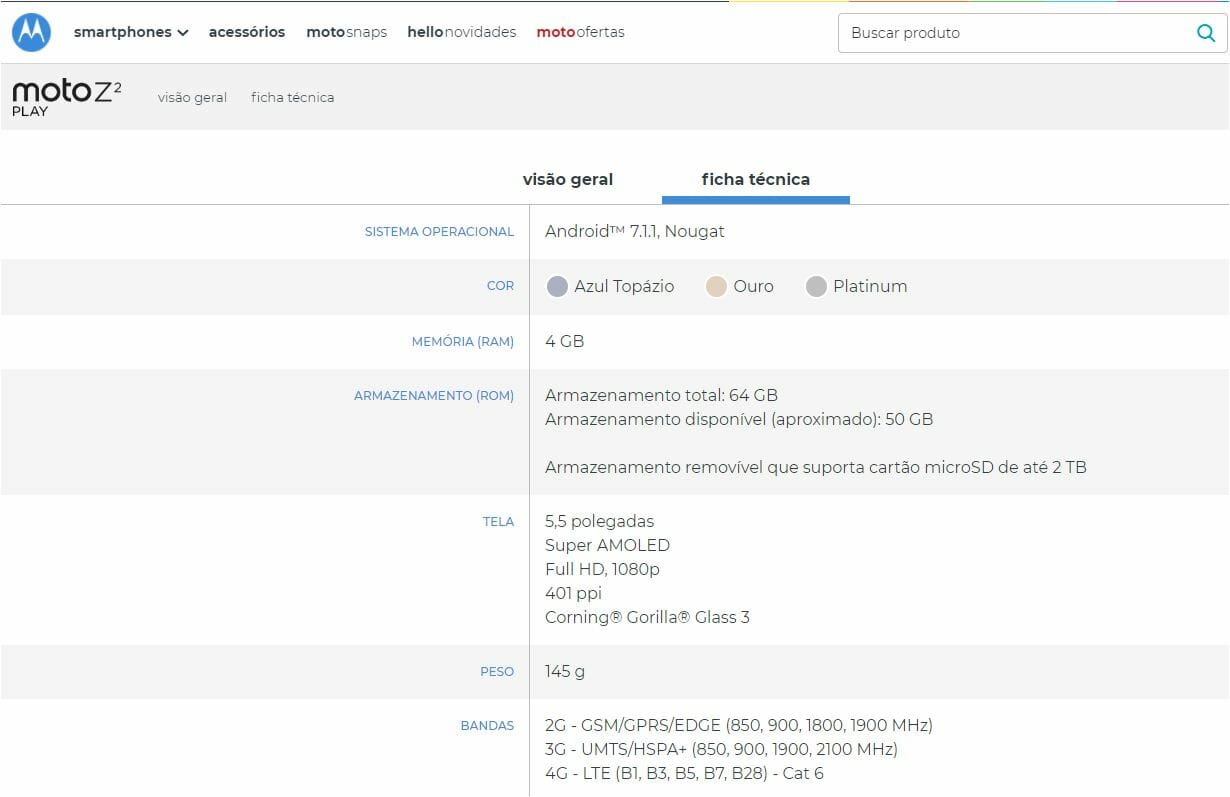Viewport: 1230px width, 797px height.
Task: Focus the Buscar produto search field
Action: point(1032,33)
